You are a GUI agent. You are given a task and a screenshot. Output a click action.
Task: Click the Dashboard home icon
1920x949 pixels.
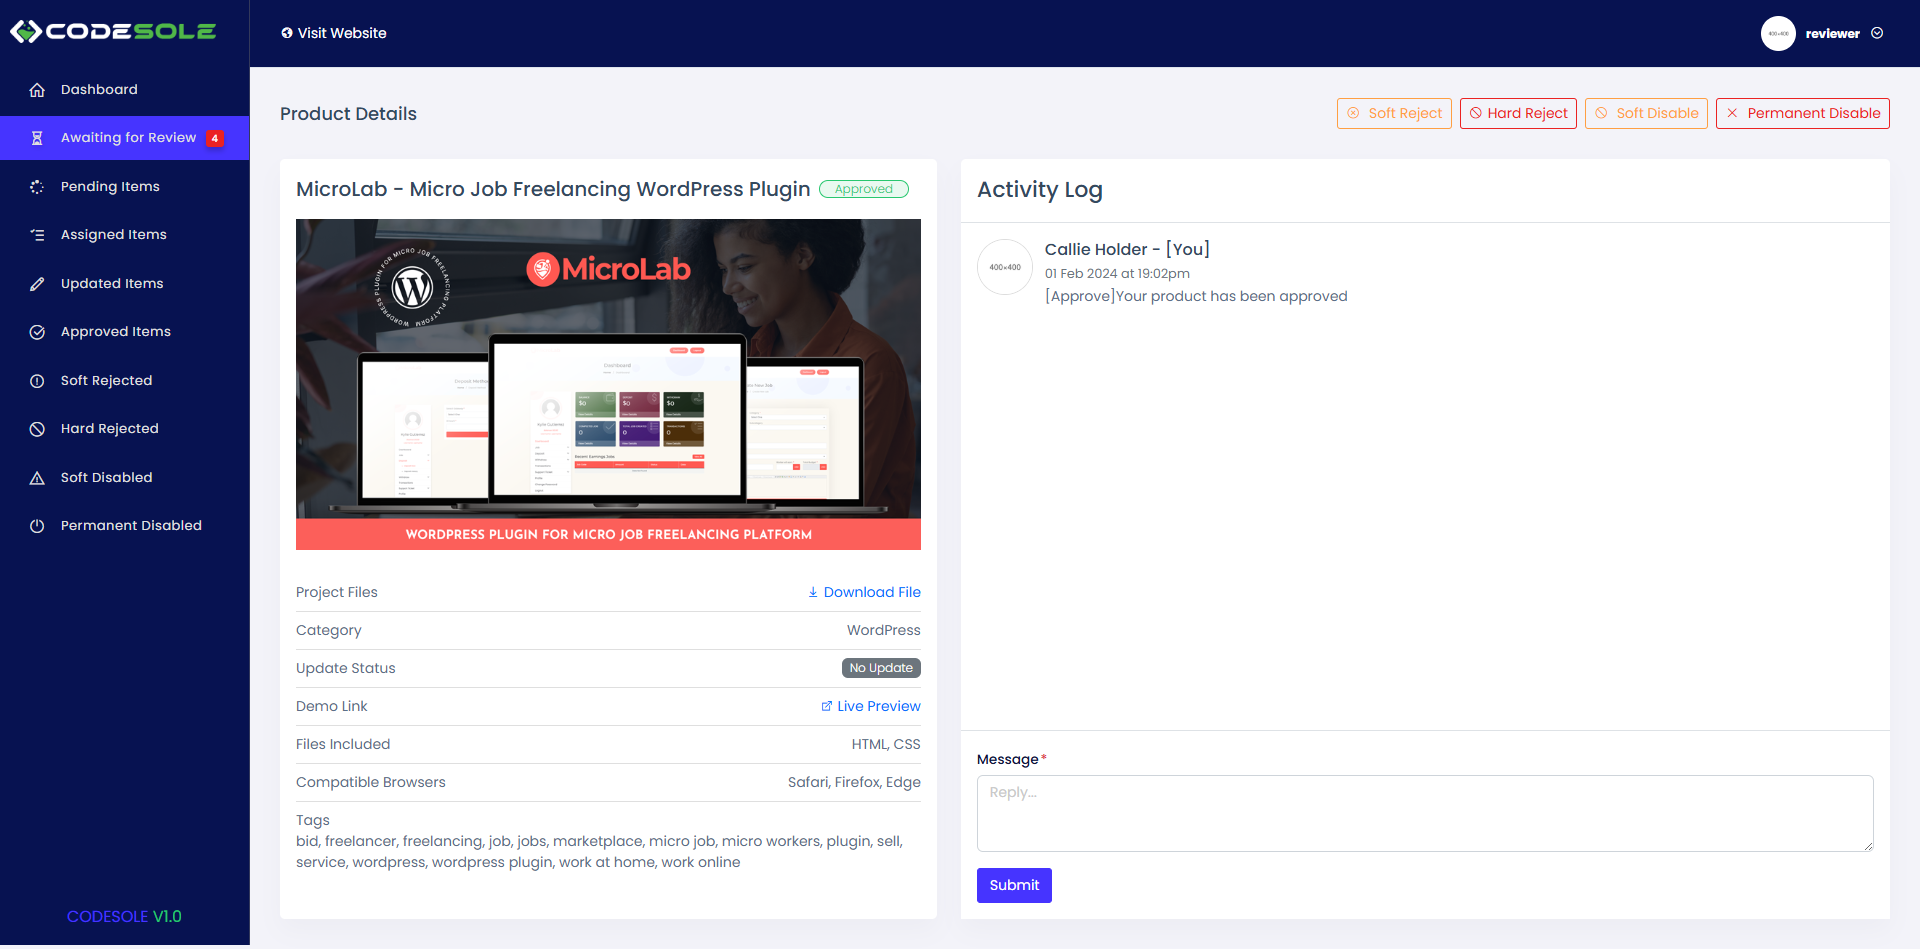37,90
